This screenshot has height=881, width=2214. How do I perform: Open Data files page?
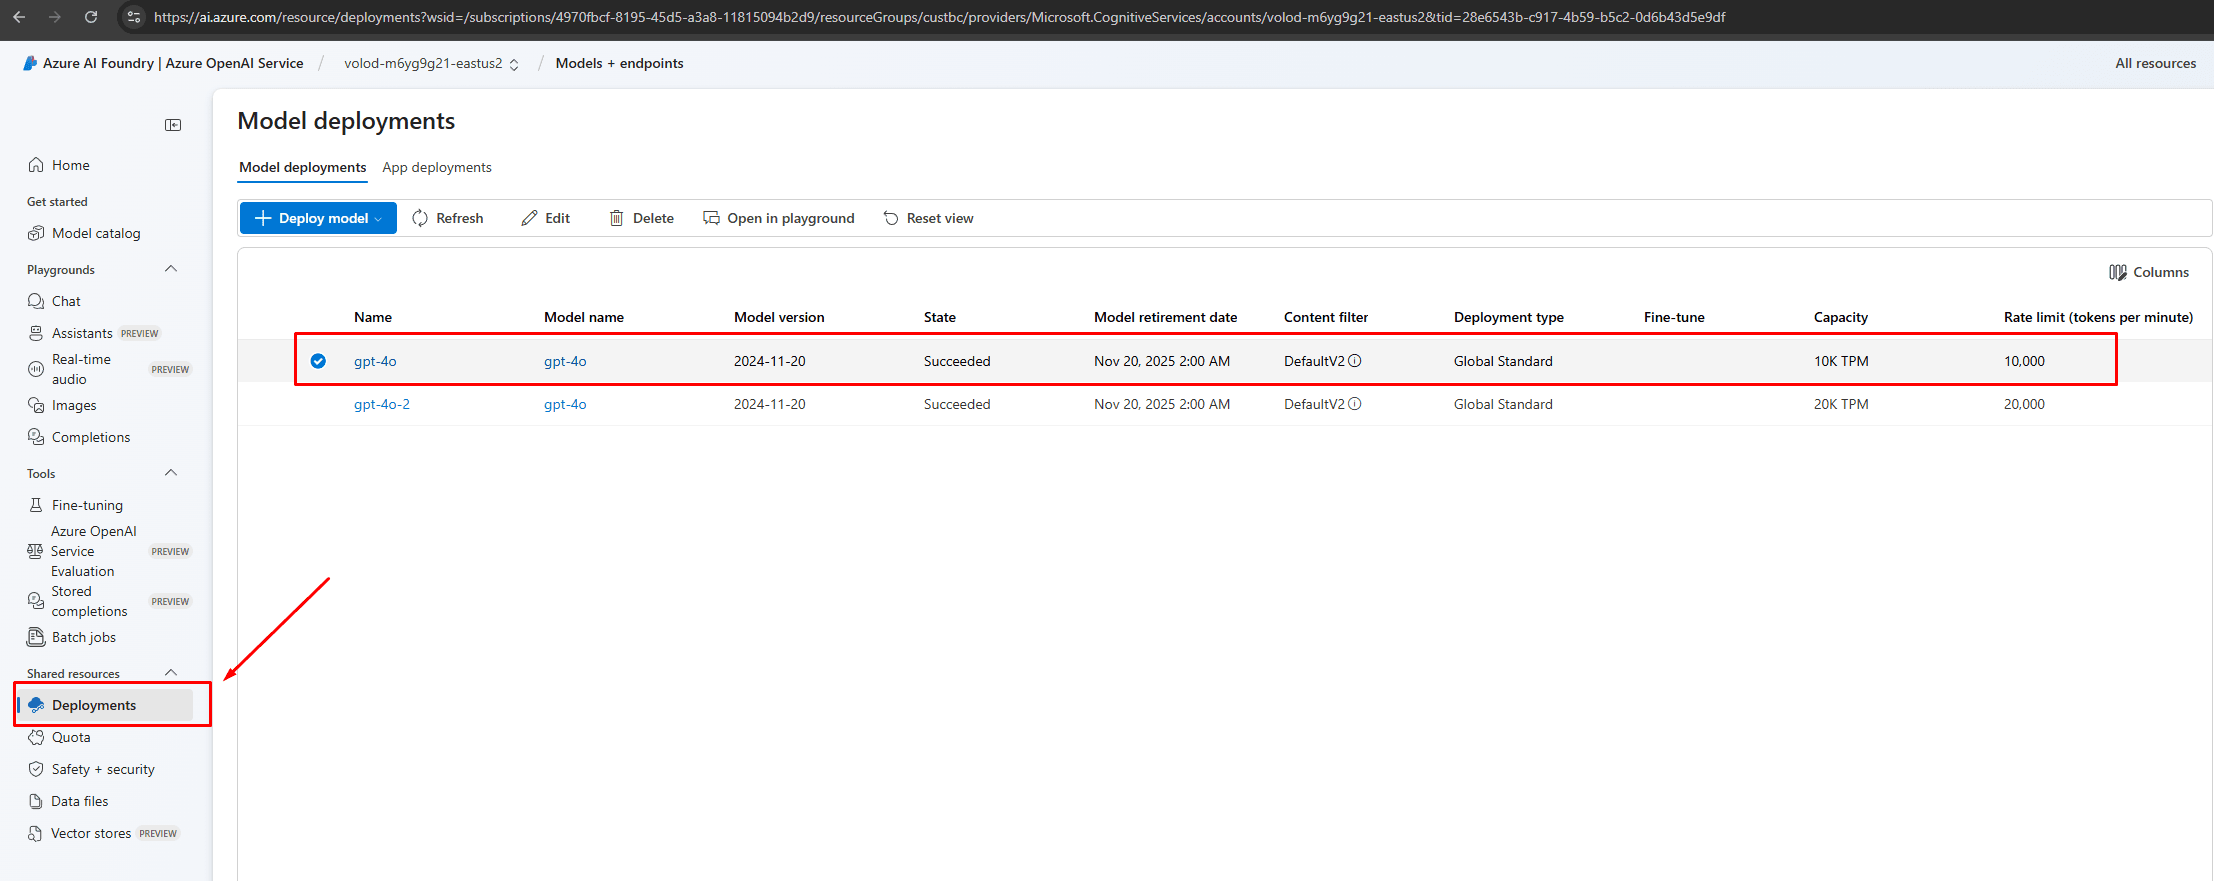point(80,801)
